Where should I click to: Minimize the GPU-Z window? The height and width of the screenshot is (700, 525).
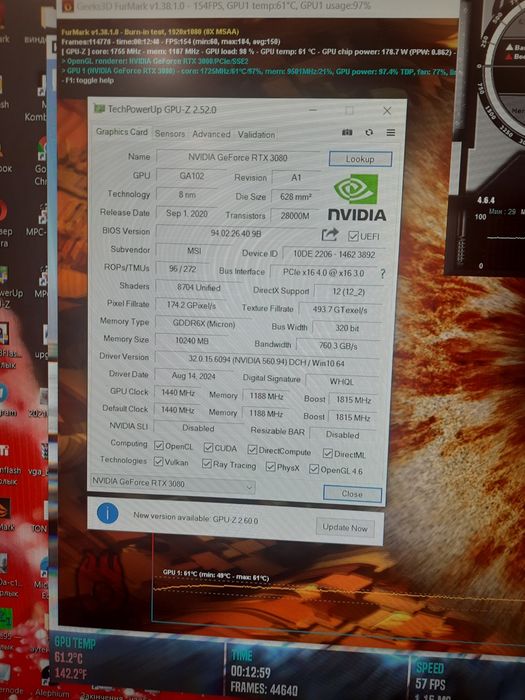tap(313, 110)
